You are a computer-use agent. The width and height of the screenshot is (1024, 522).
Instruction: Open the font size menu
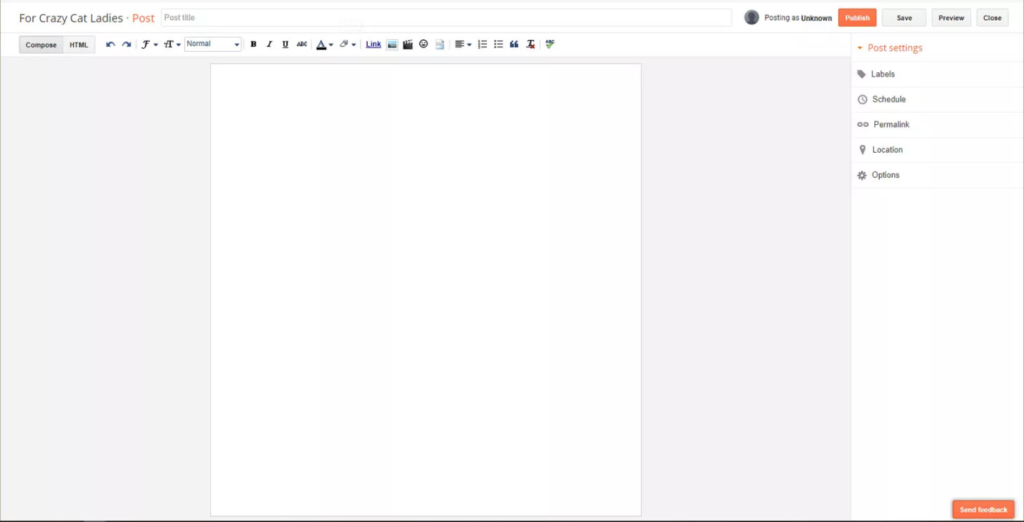pos(172,44)
